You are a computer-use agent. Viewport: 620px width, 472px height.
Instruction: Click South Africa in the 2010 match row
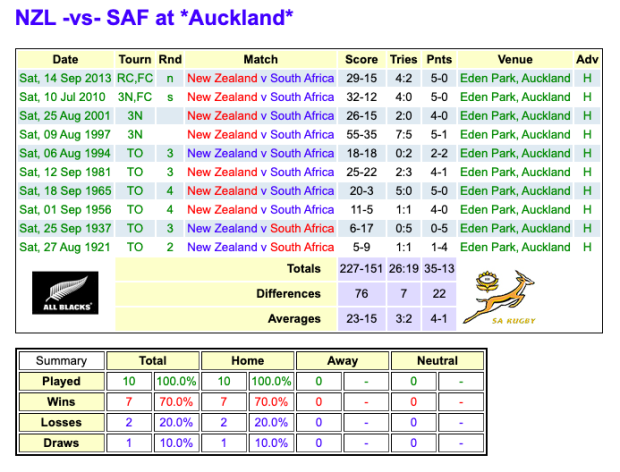pos(302,97)
